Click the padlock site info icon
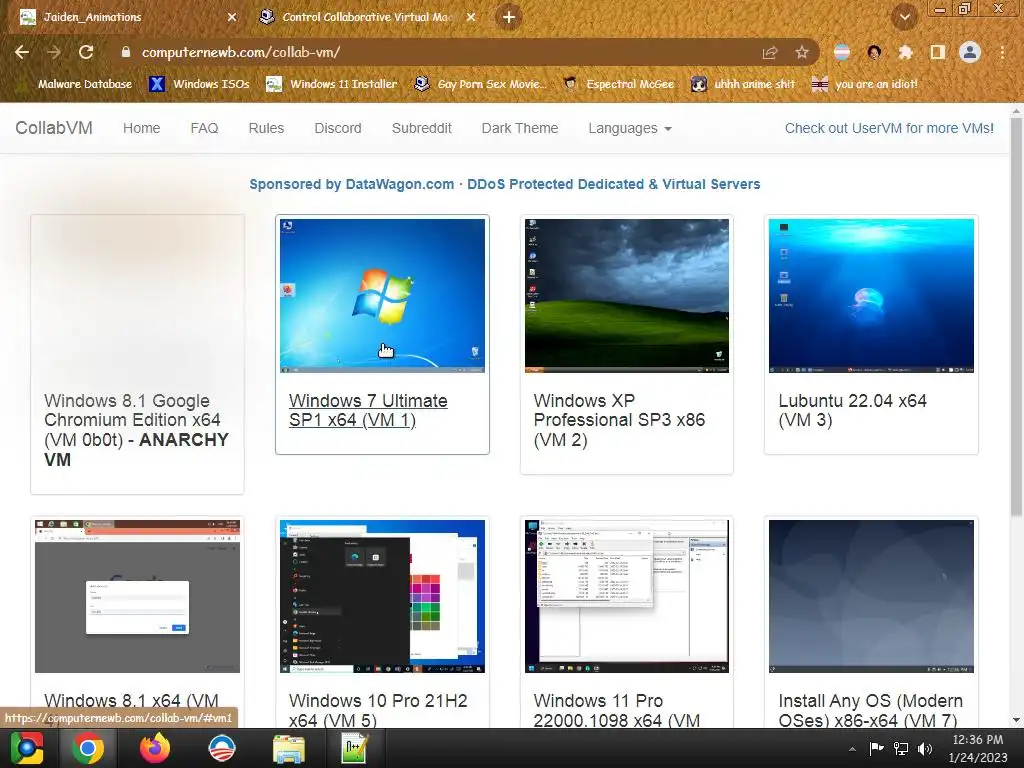 pyautogui.click(x=125, y=52)
